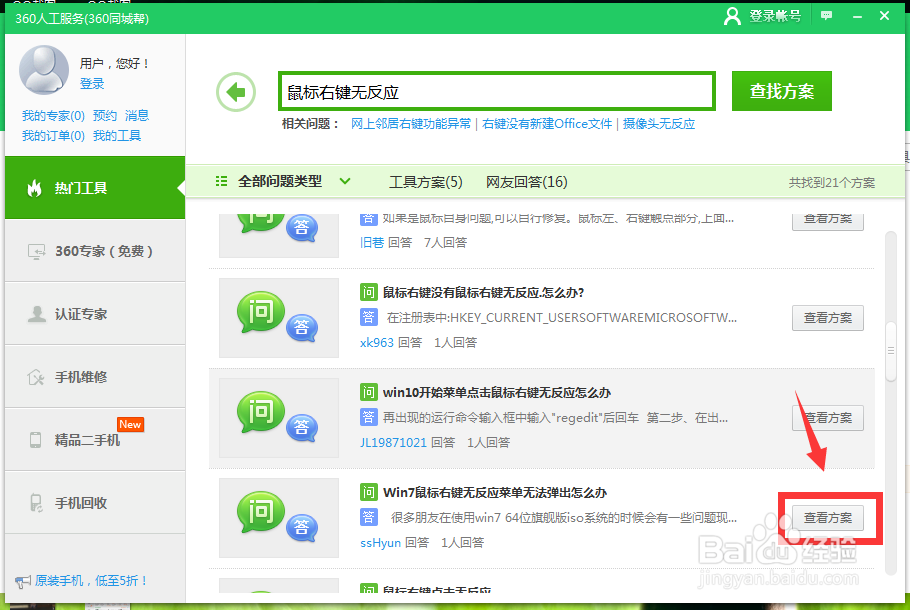This screenshot has width=910, height=610.
Task: Click username link JL19871021
Action: tap(393, 442)
